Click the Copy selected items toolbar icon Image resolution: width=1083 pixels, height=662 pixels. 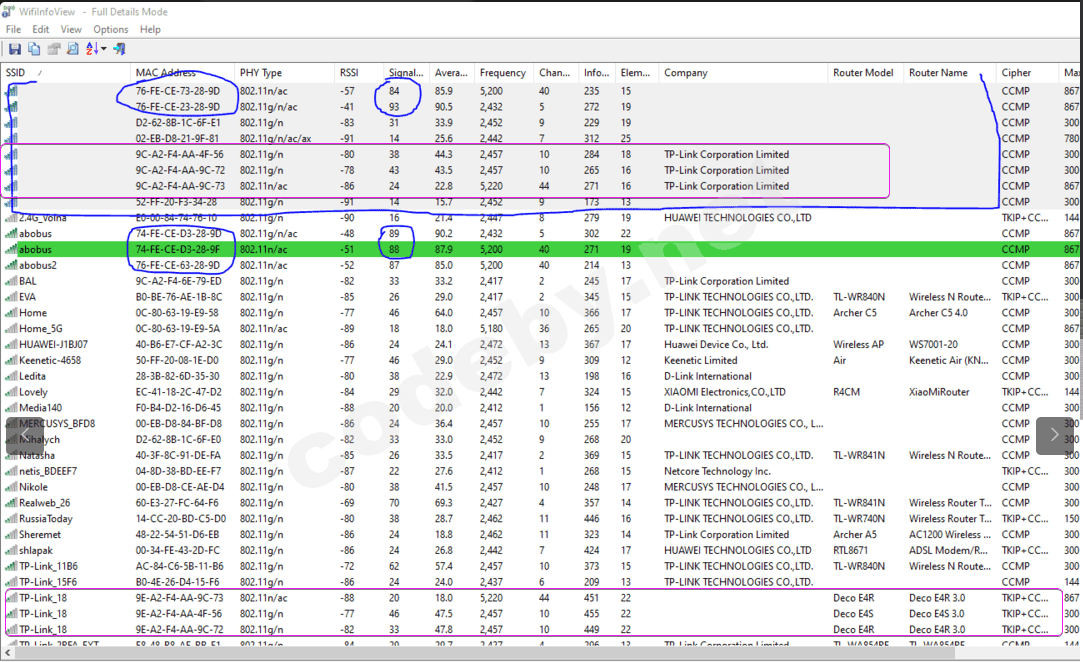[x=34, y=49]
